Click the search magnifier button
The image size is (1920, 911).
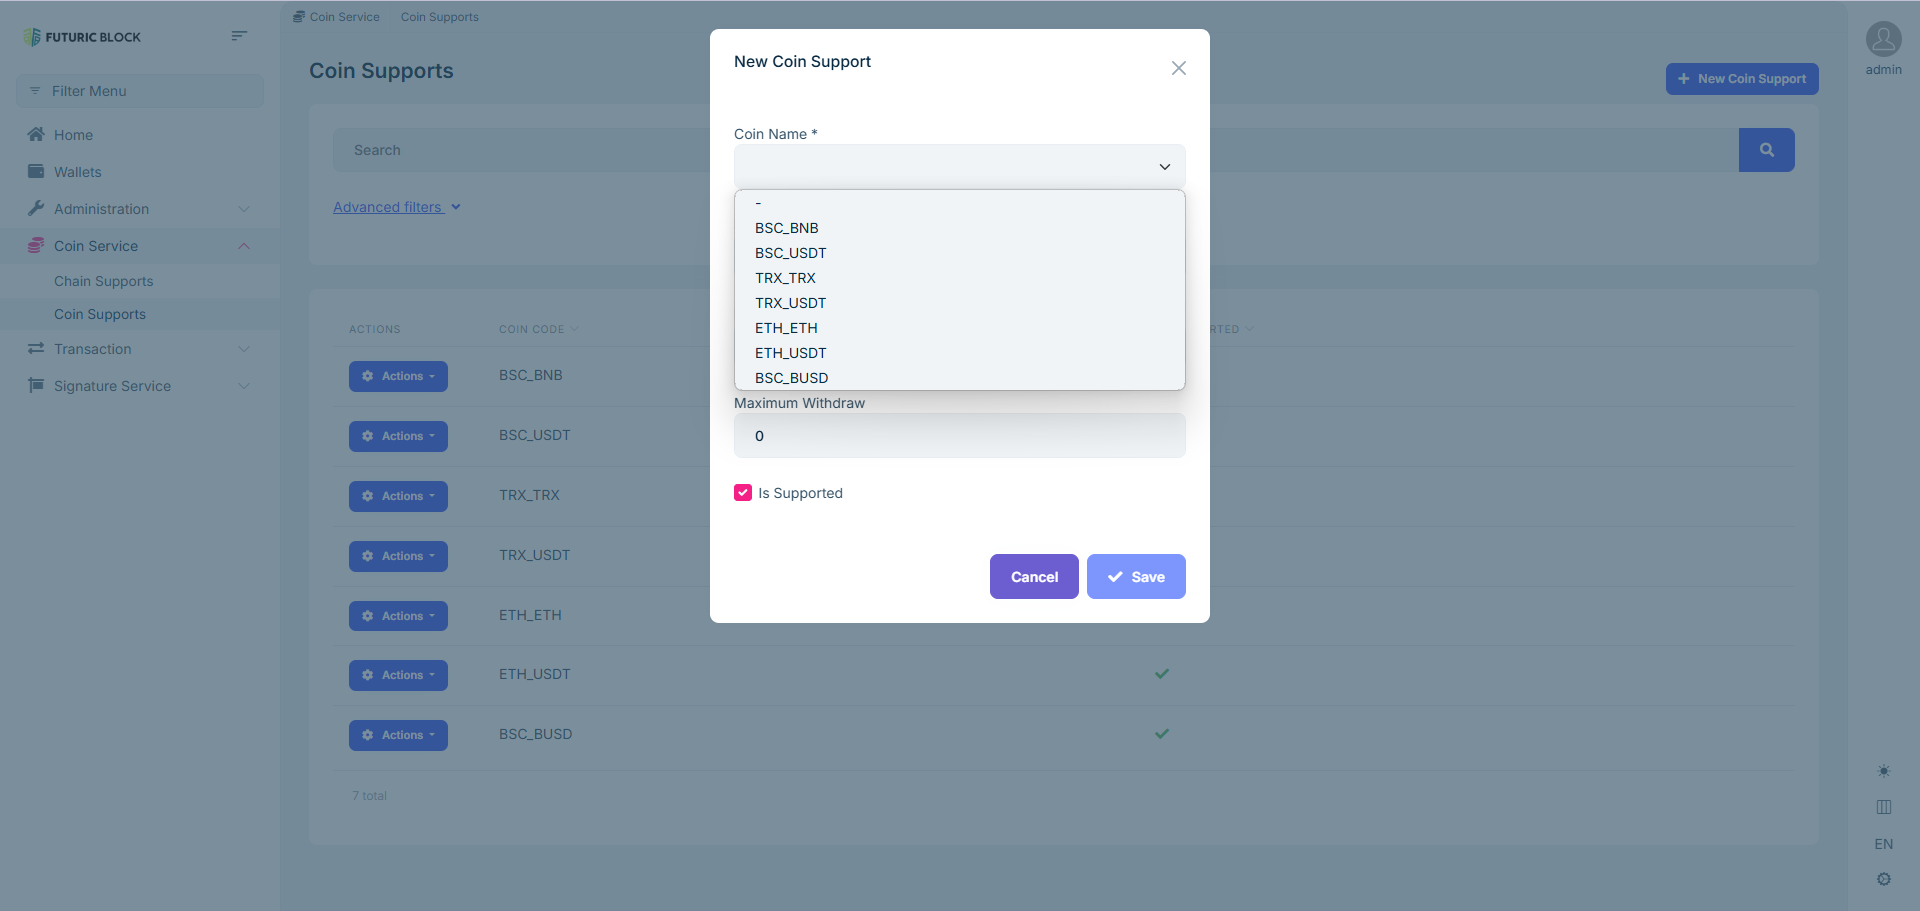[x=1766, y=150]
